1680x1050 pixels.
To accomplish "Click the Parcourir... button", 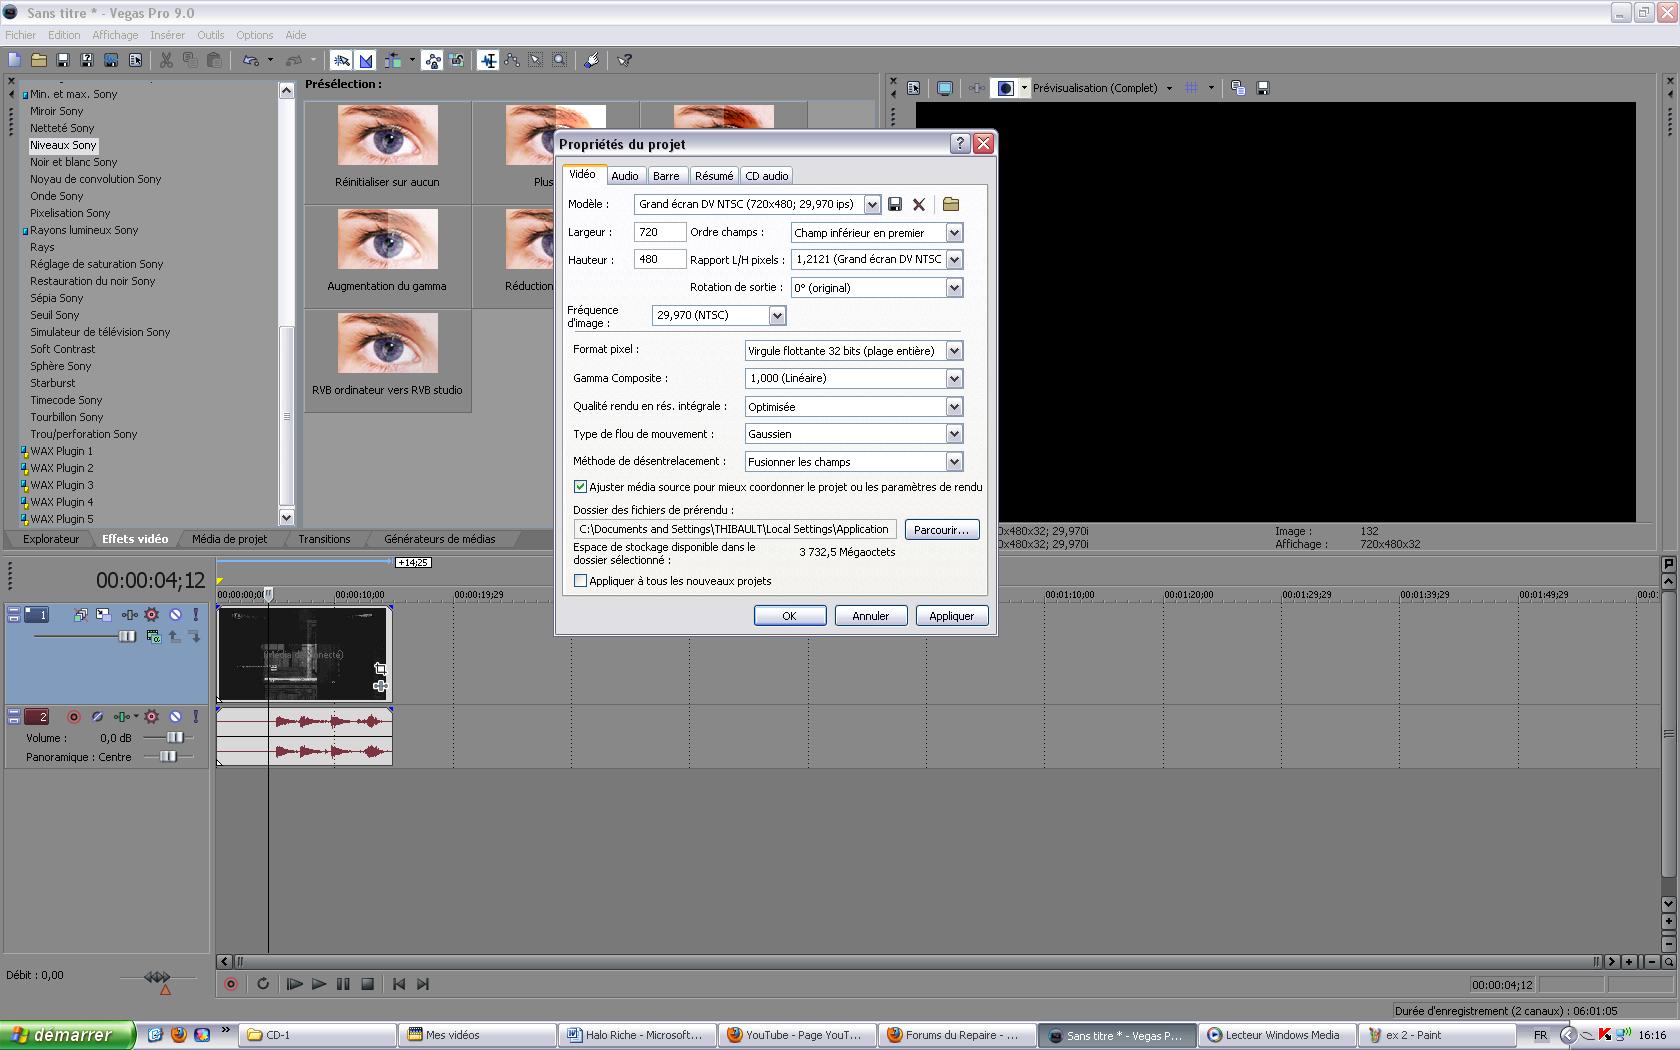I will click(941, 529).
